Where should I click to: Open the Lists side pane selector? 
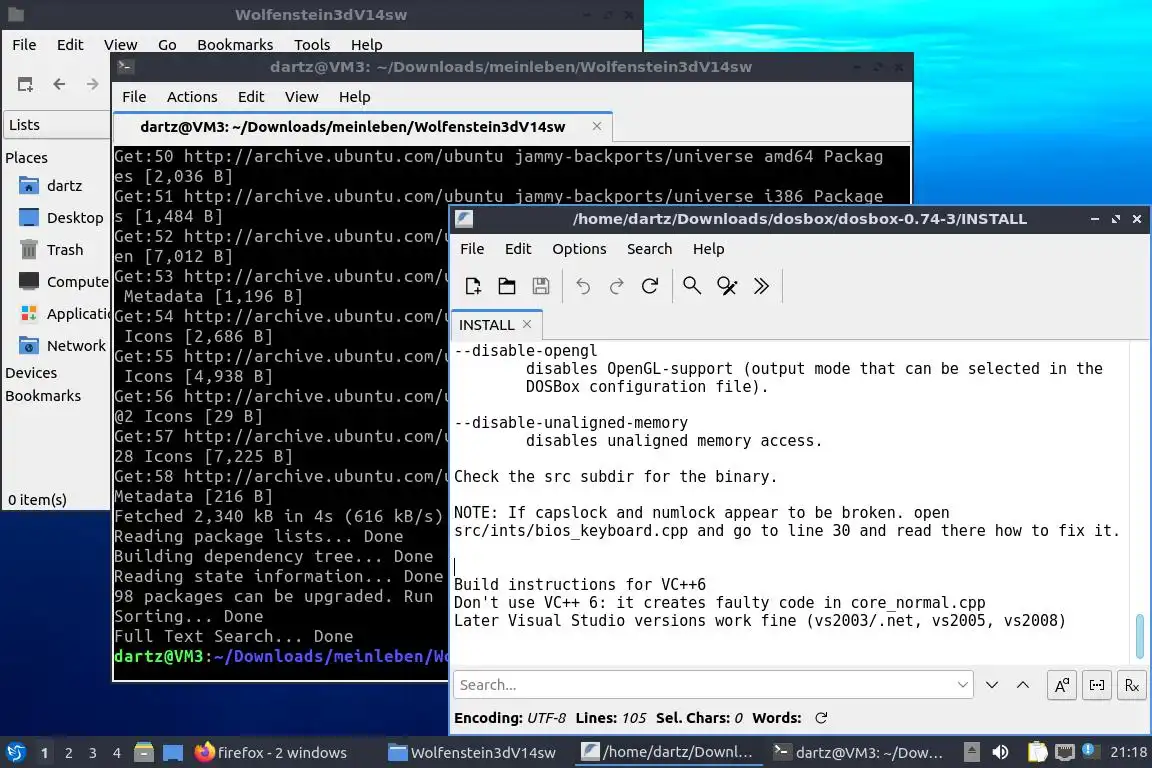click(x=57, y=125)
